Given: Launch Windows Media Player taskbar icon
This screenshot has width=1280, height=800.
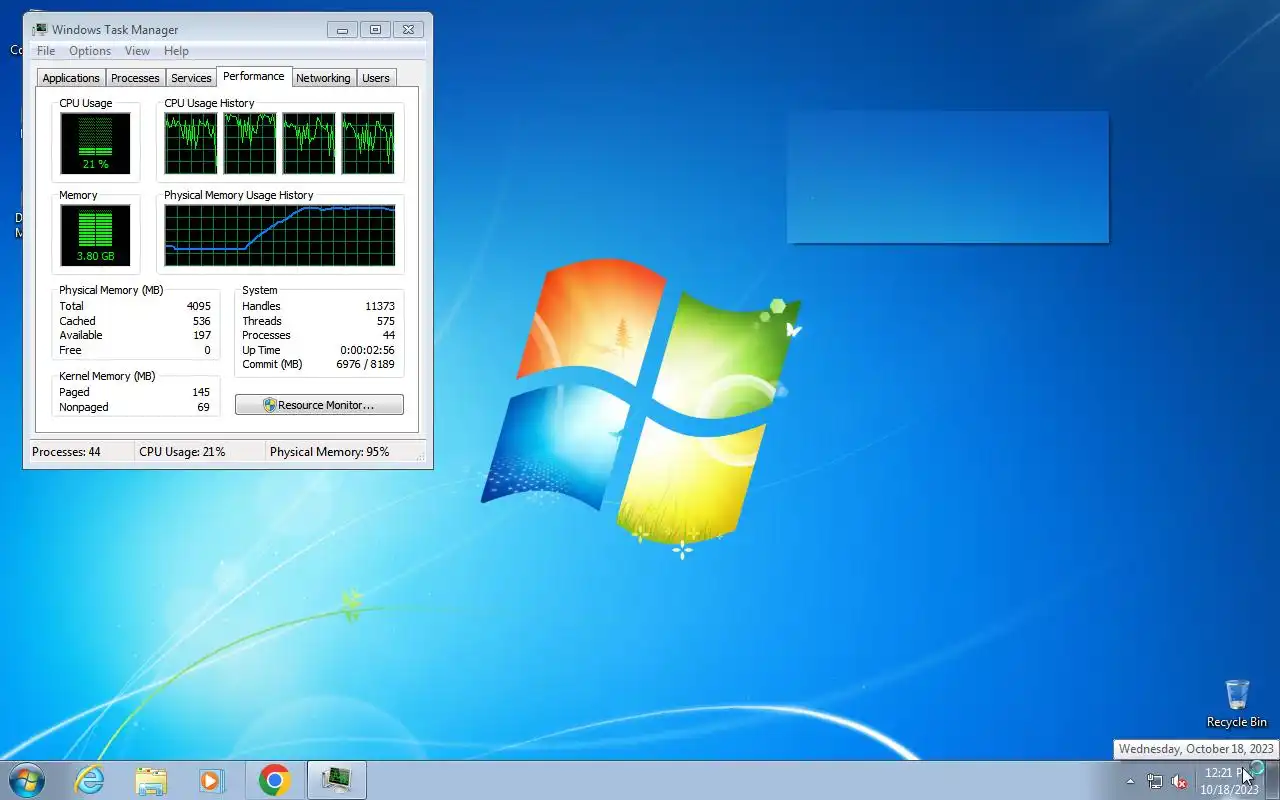Looking at the screenshot, I should (x=212, y=780).
